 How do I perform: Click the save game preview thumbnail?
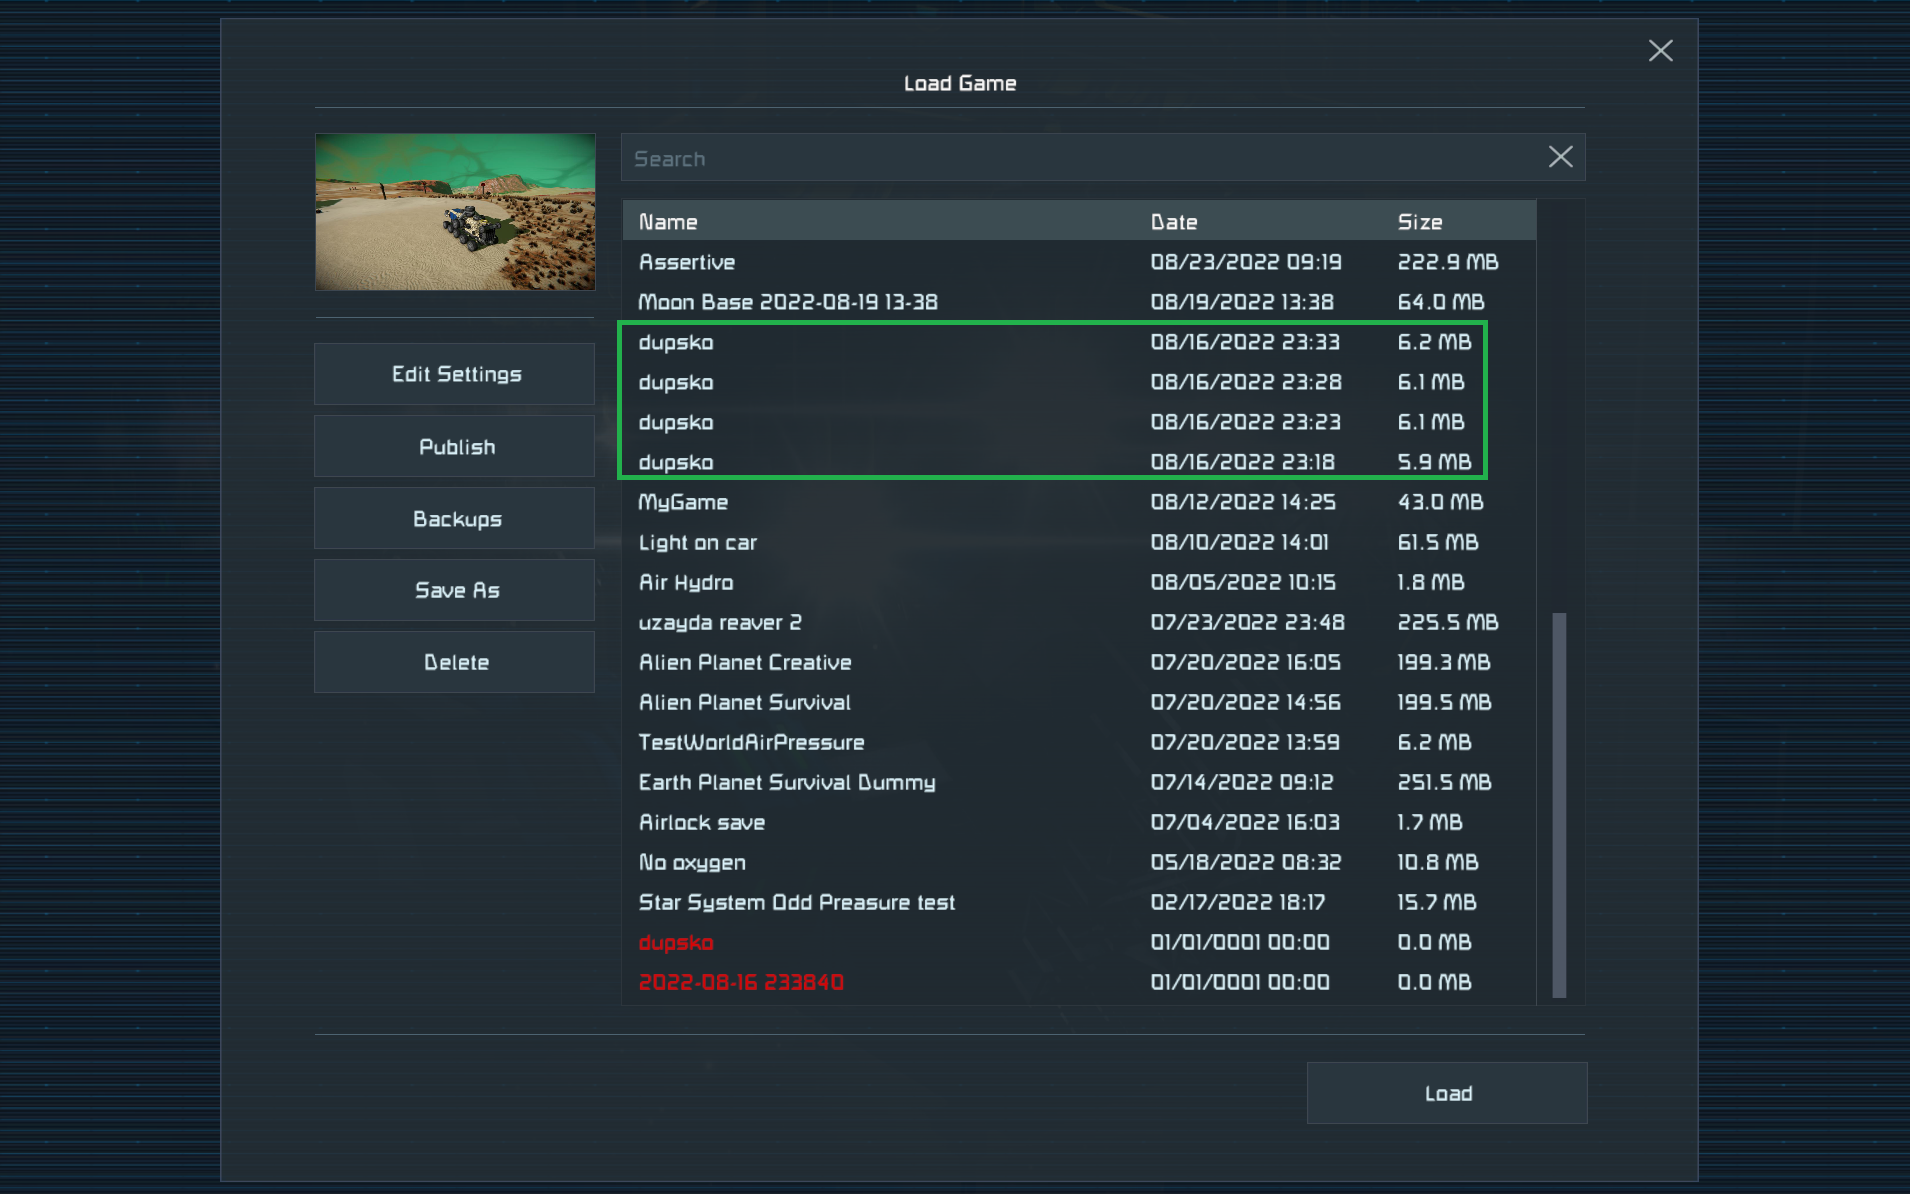point(455,212)
